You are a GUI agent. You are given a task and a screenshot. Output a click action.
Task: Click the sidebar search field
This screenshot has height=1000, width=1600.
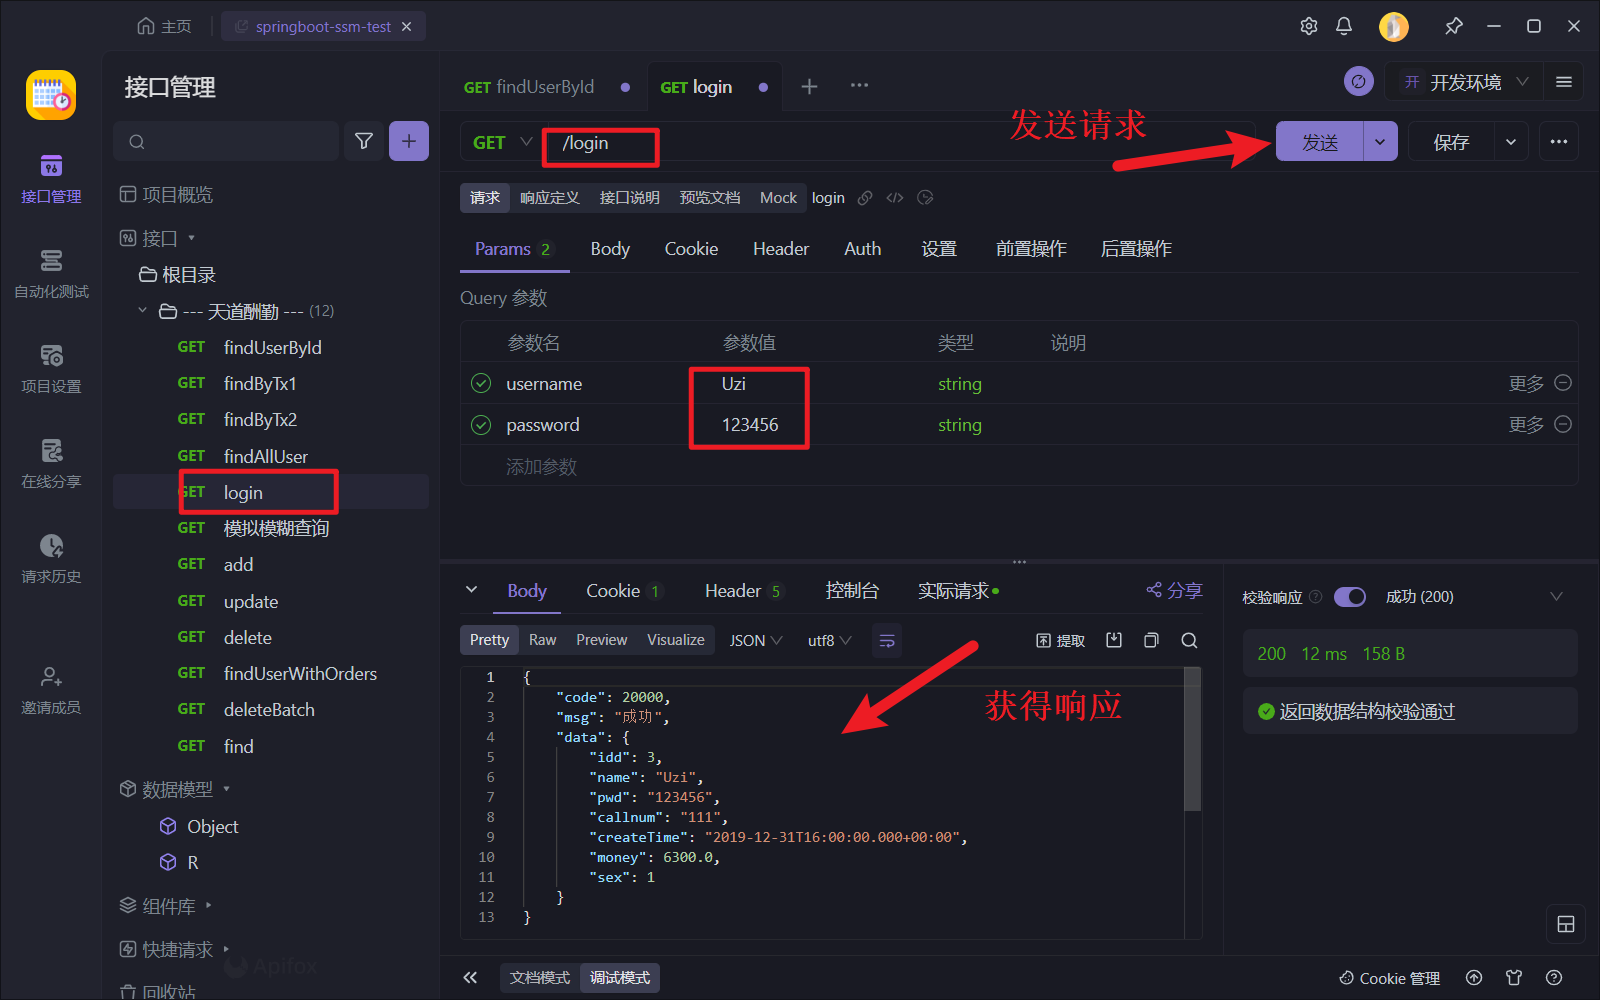(x=227, y=141)
